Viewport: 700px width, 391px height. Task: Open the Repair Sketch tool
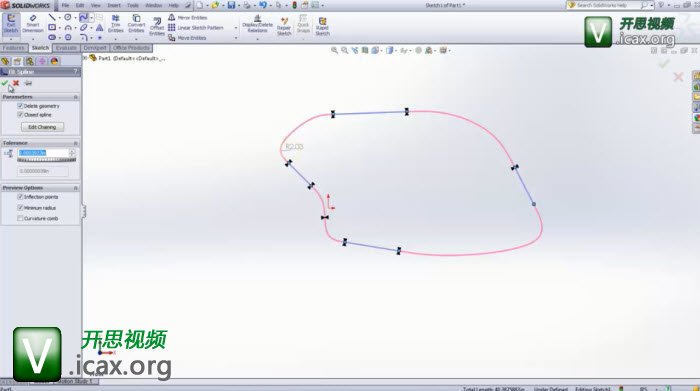(284, 26)
